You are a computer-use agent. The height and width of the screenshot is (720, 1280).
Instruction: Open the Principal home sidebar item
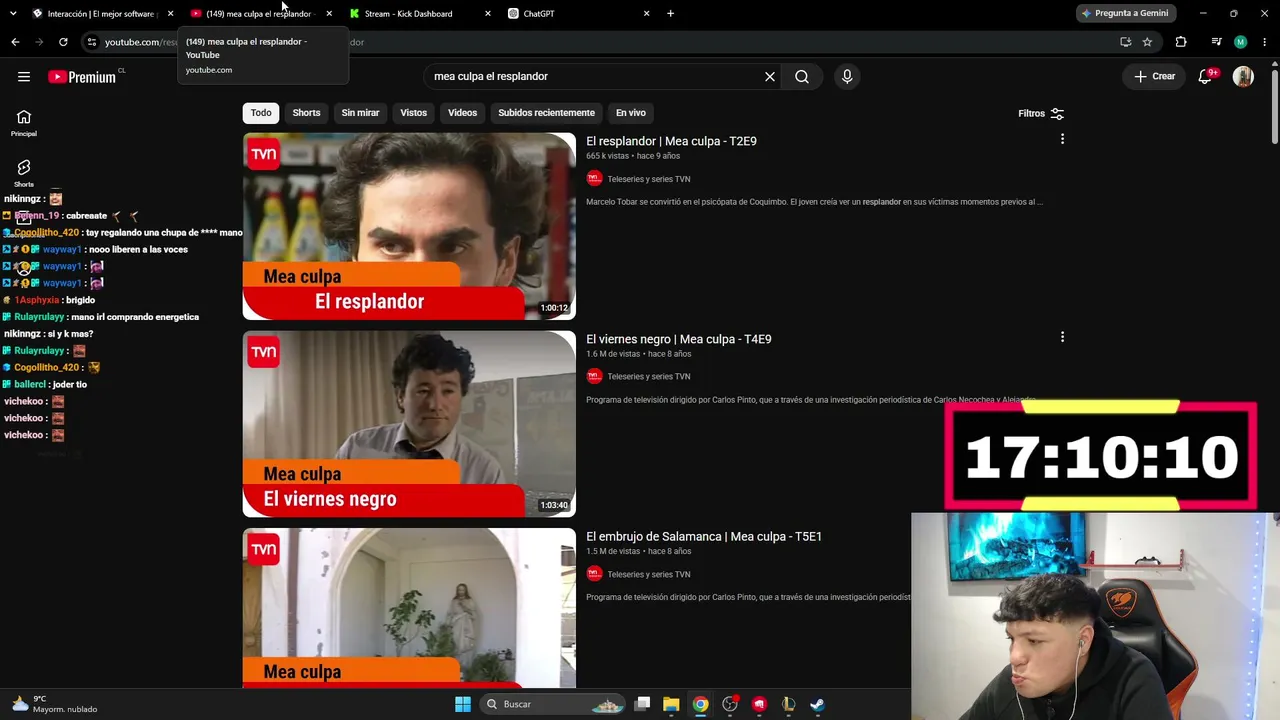tap(24, 123)
